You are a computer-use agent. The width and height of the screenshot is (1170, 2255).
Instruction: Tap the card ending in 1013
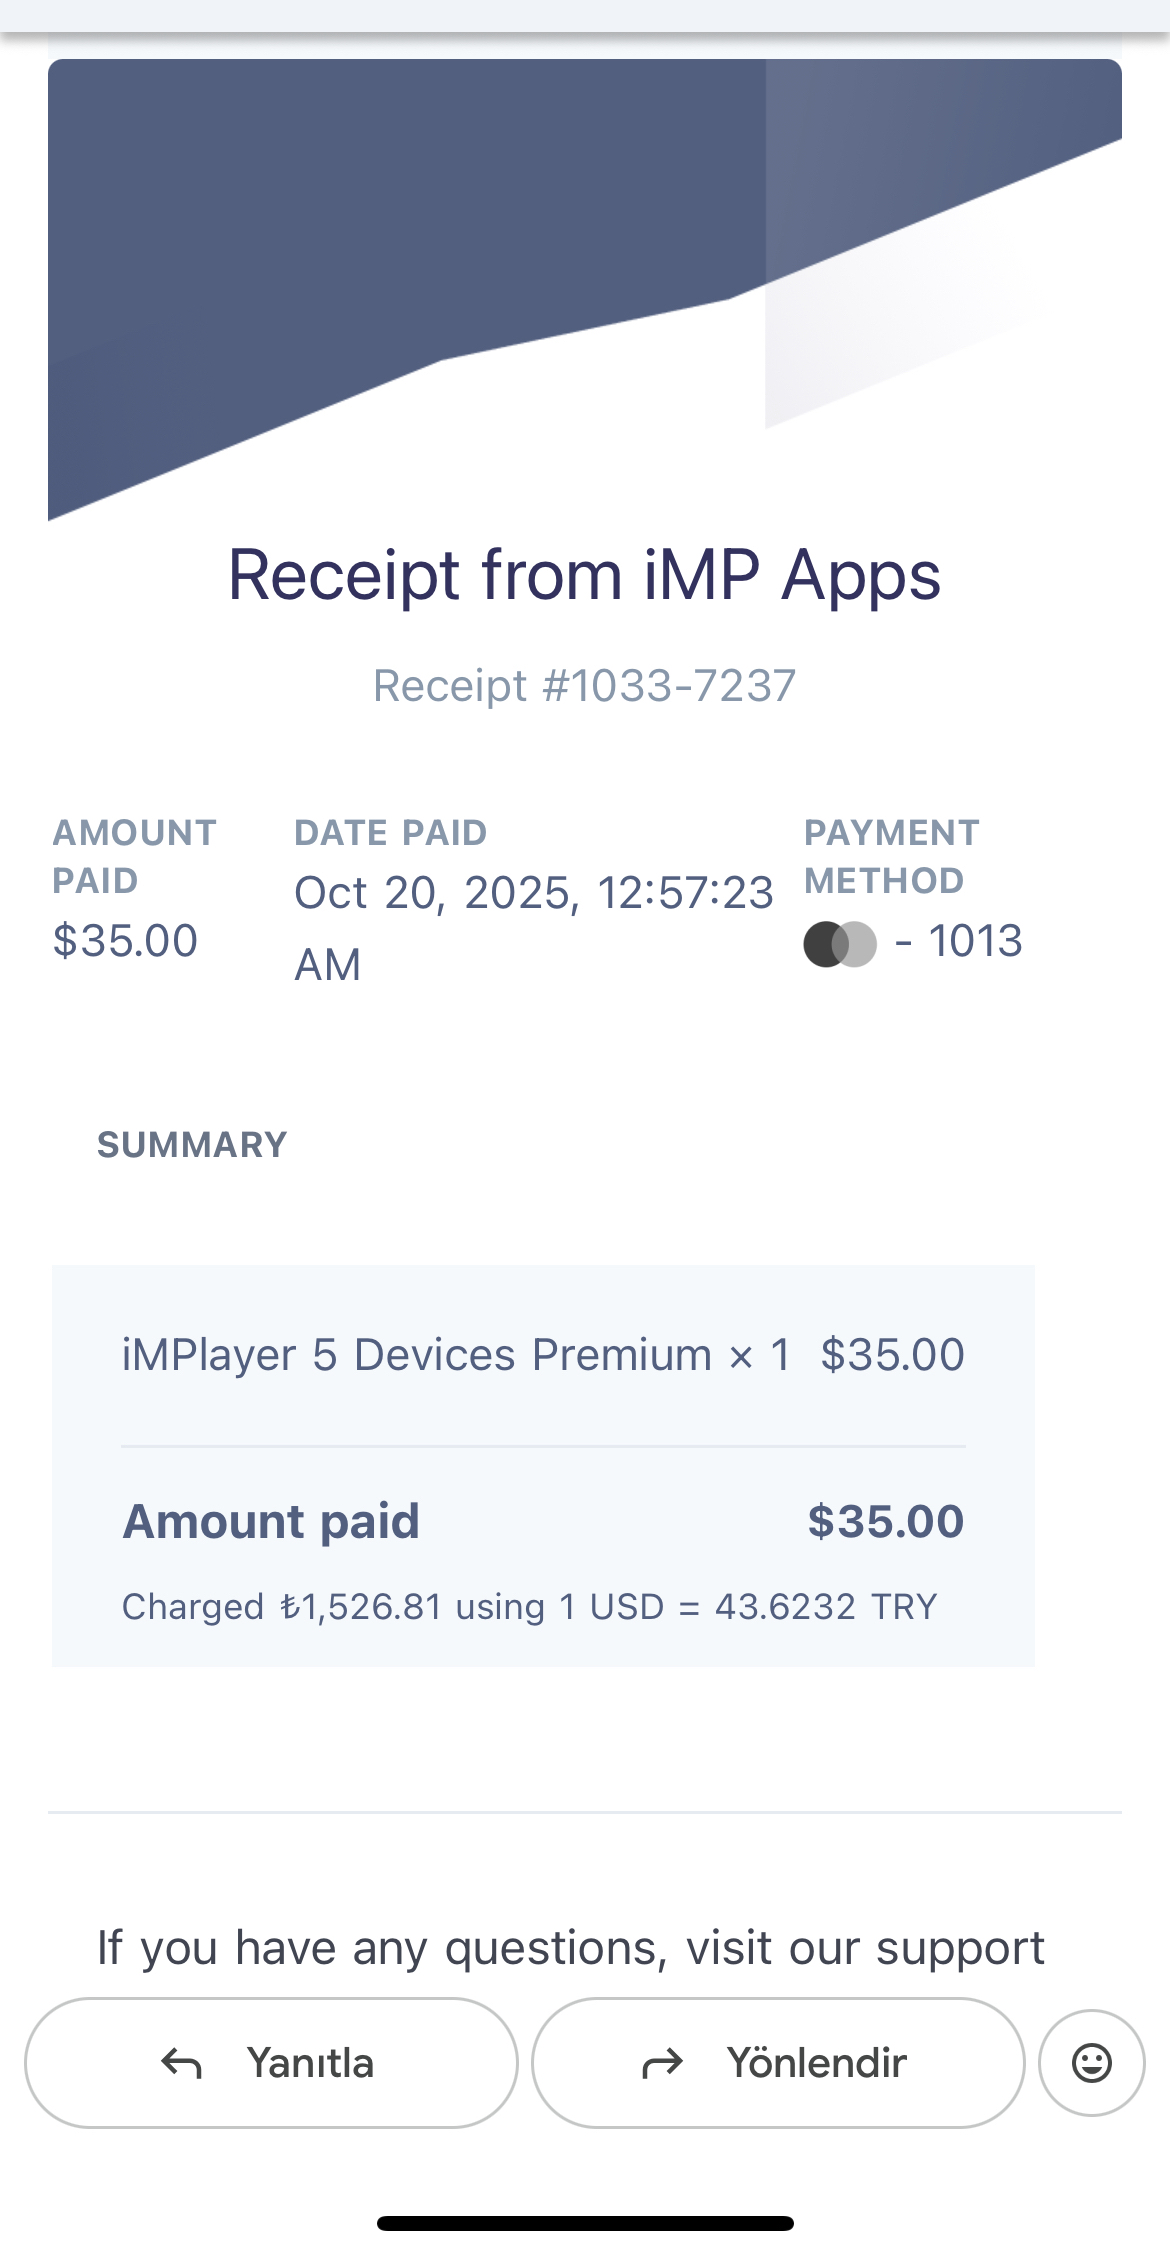tap(974, 942)
